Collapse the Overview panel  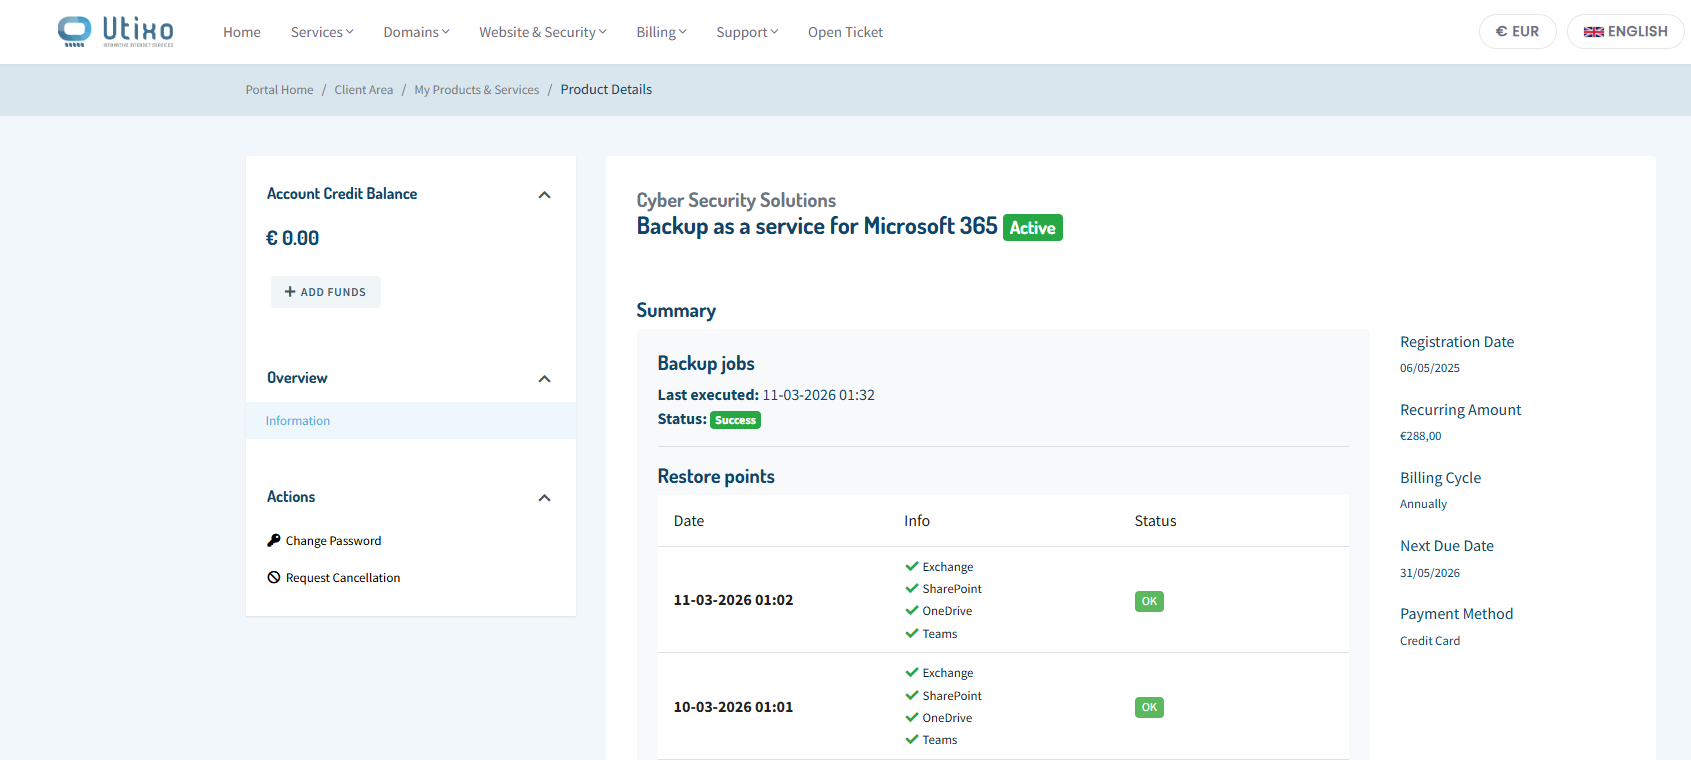coord(544,379)
